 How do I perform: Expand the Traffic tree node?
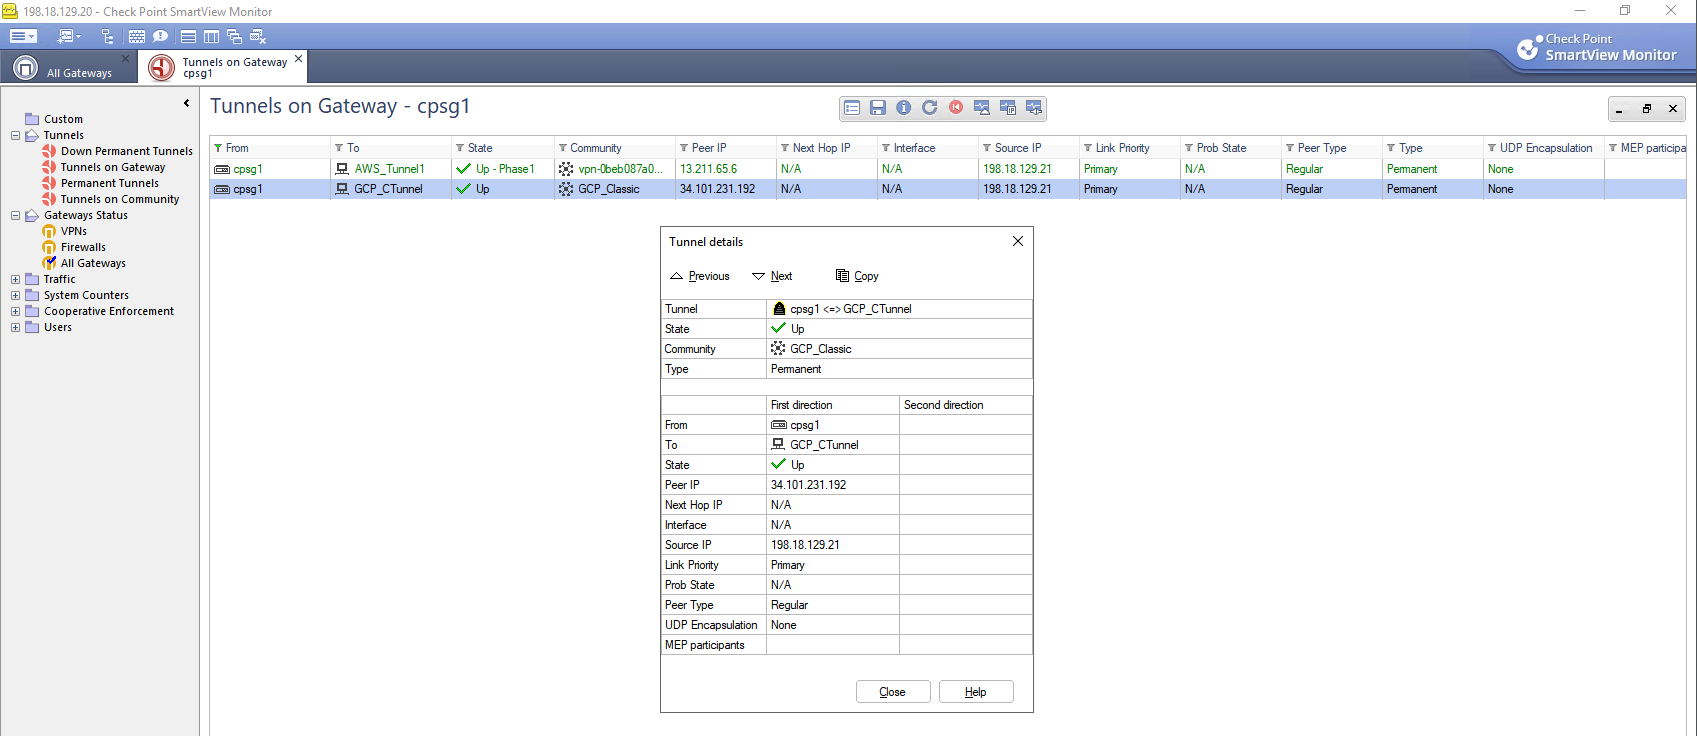point(15,279)
